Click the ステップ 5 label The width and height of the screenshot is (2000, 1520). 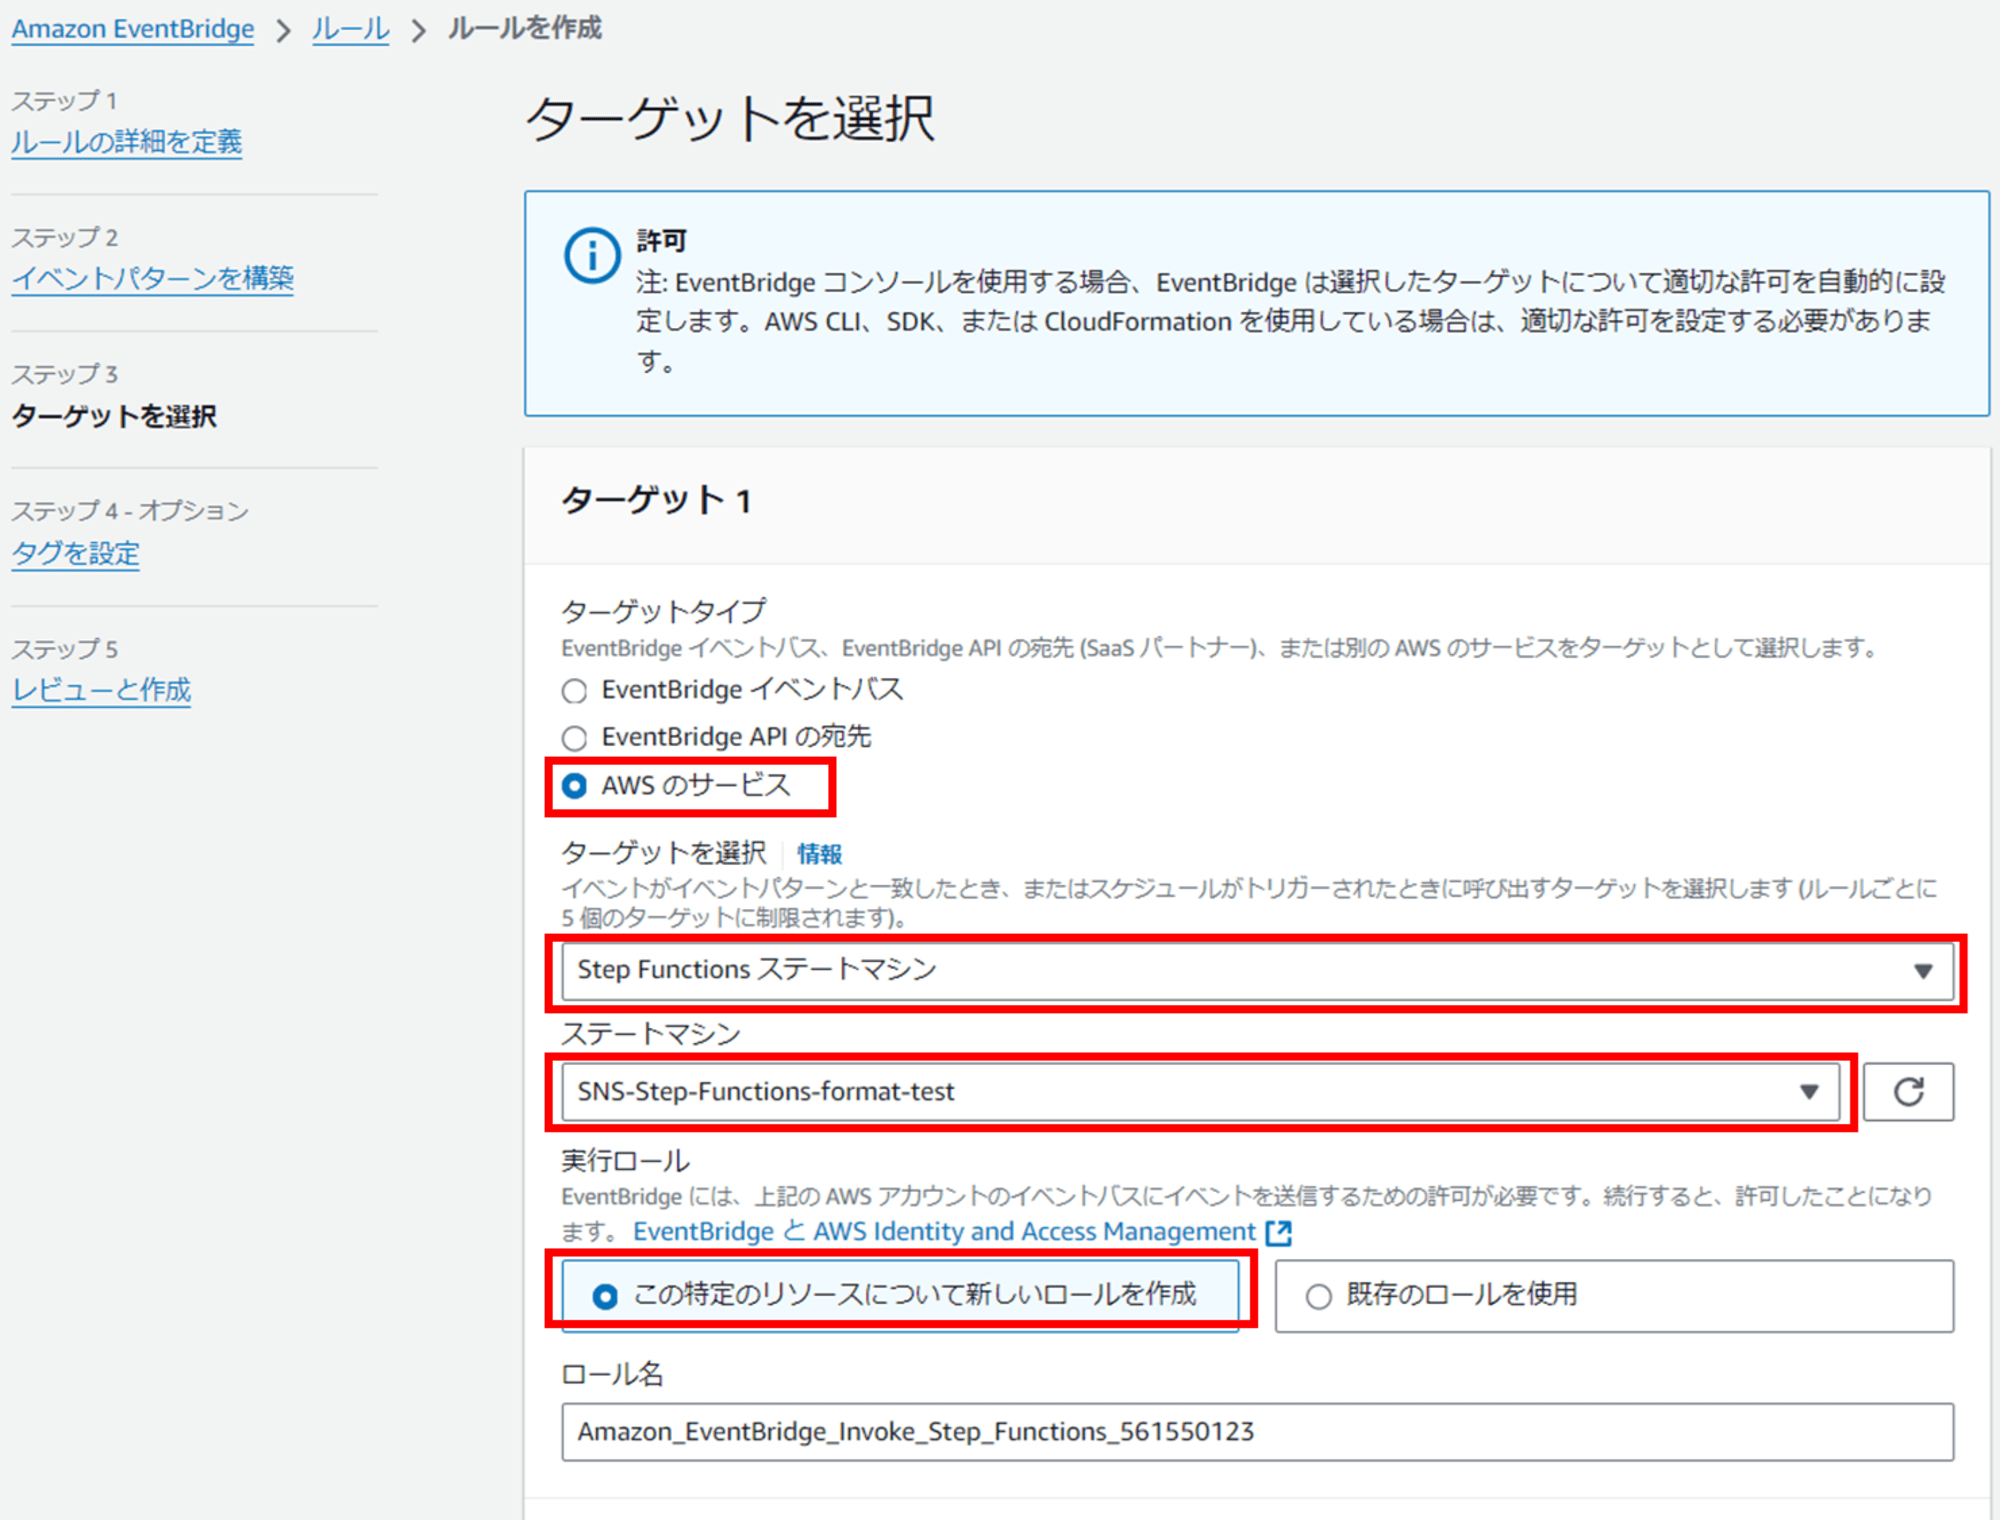click(64, 649)
